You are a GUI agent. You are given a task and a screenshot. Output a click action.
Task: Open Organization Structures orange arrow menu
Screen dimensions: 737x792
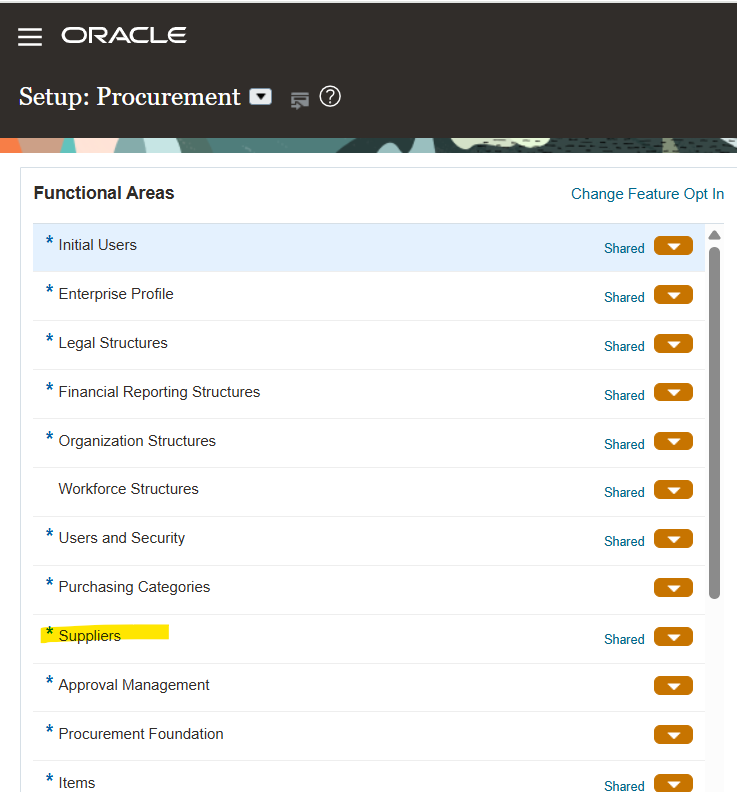click(x=673, y=442)
